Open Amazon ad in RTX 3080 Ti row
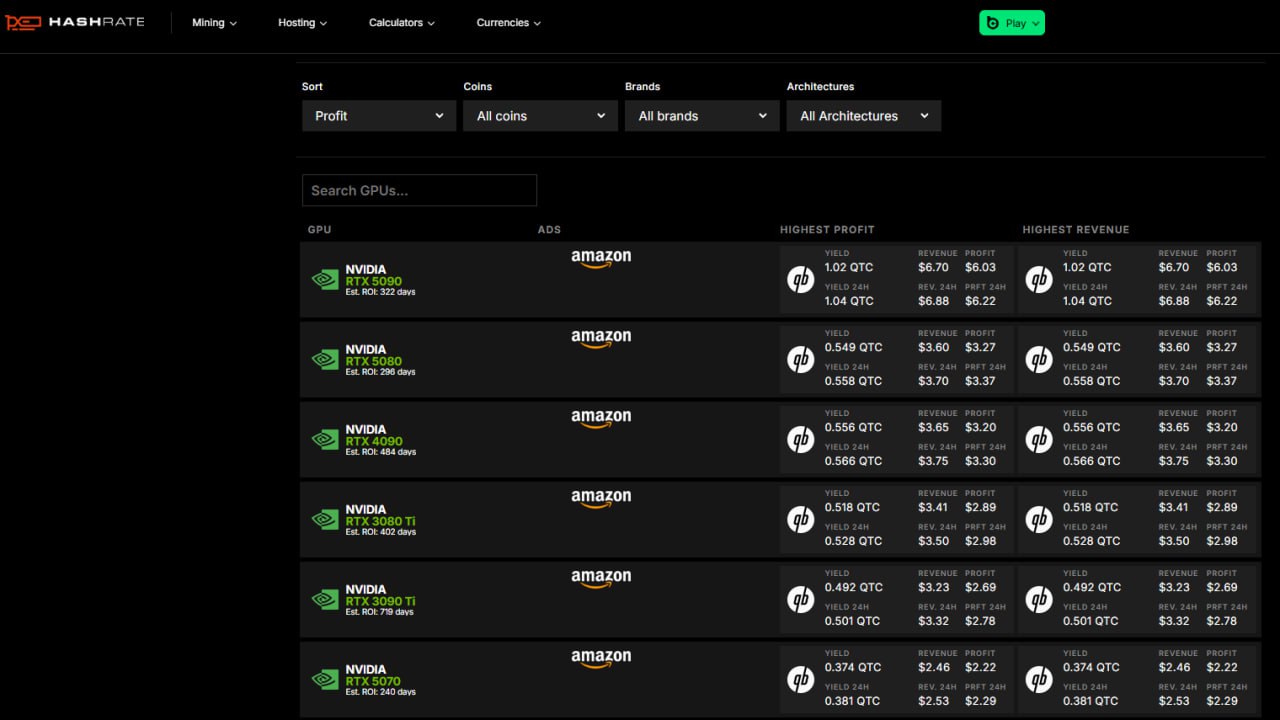Image resolution: width=1280 pixels, height=720 pixels. (x=601, y=499)
